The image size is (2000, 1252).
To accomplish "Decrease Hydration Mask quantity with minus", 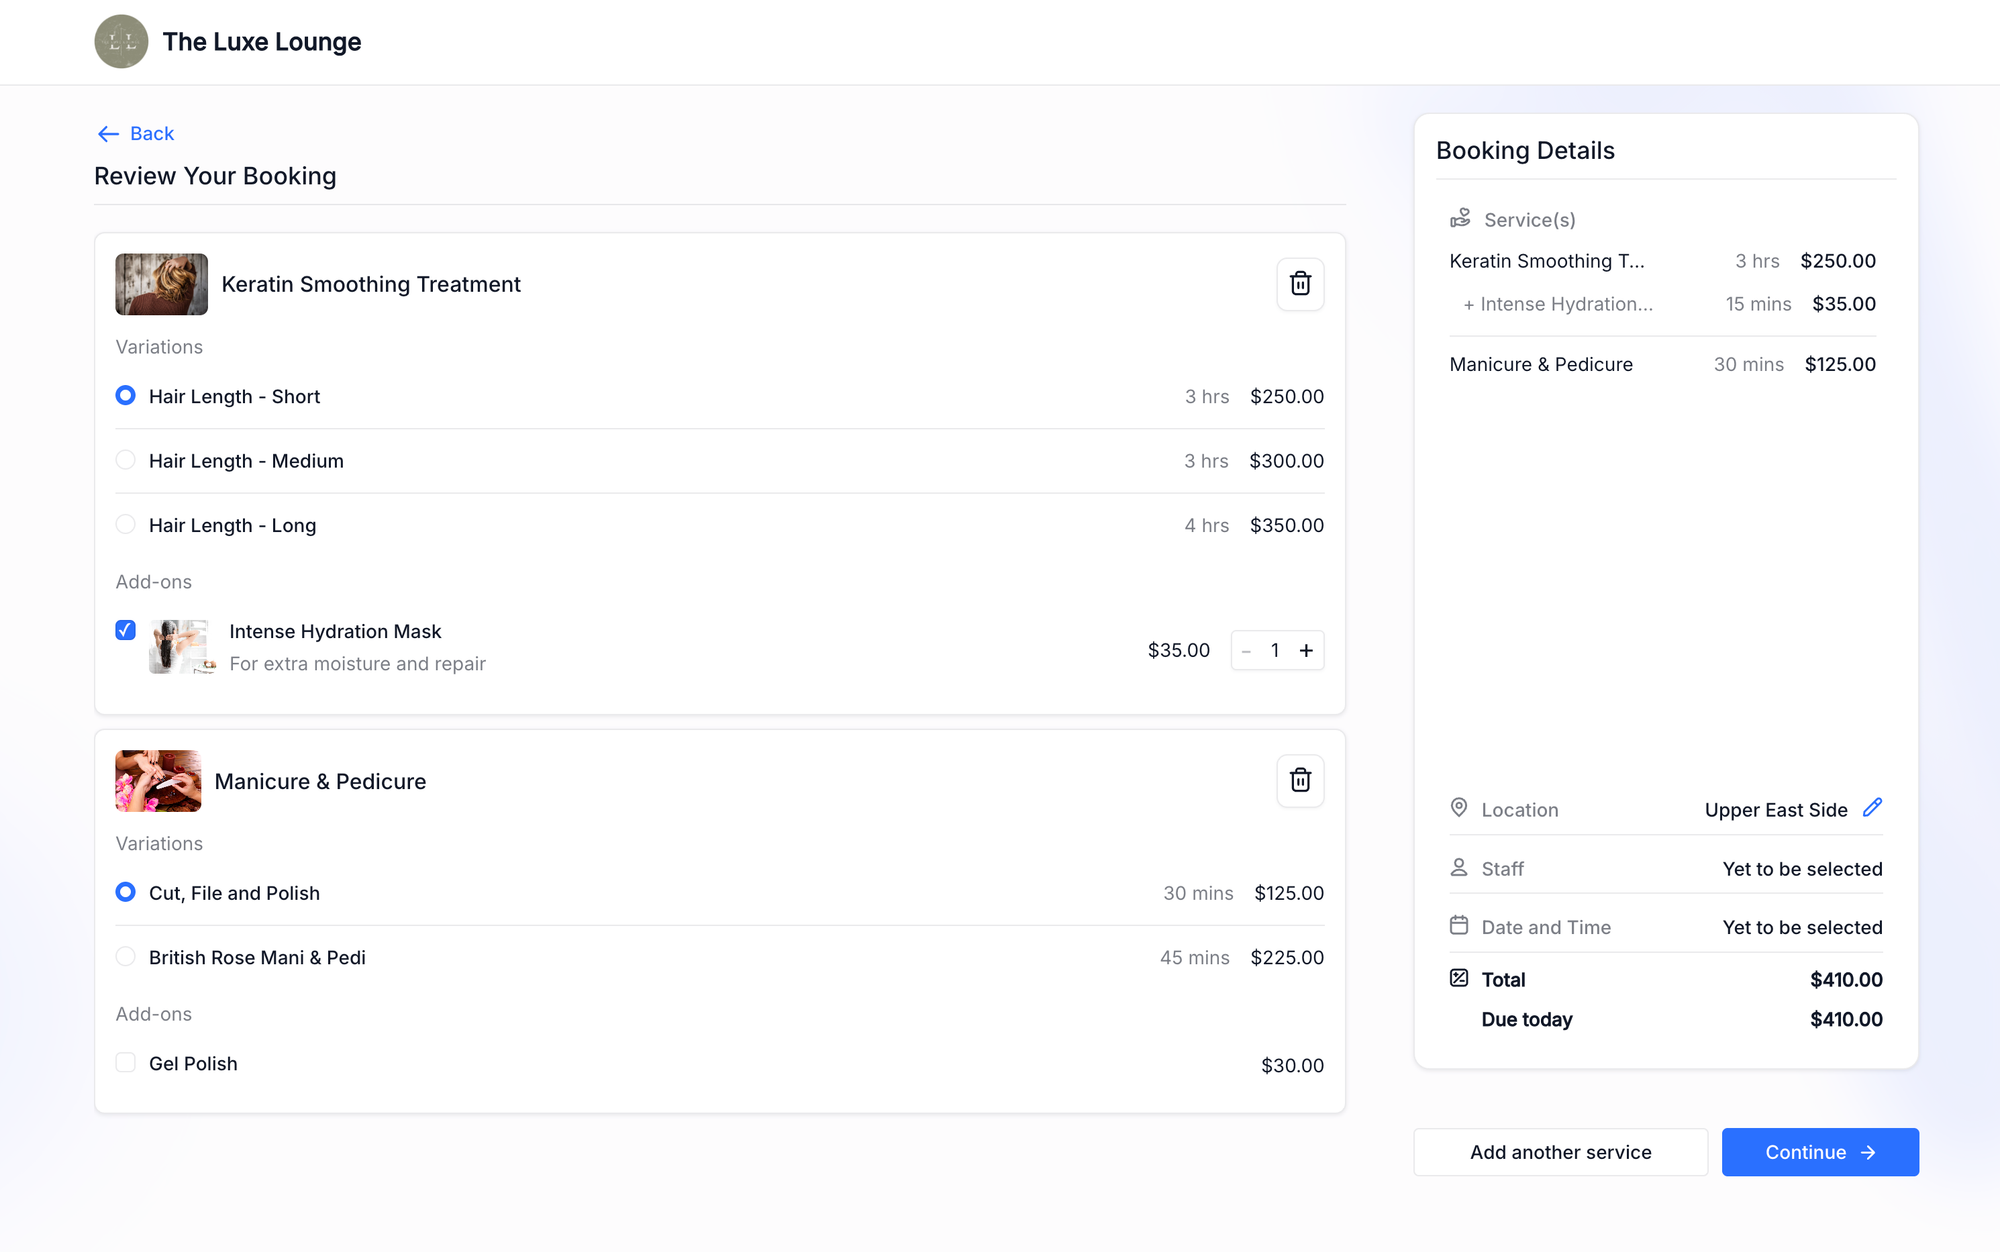I will (1246, 651).
